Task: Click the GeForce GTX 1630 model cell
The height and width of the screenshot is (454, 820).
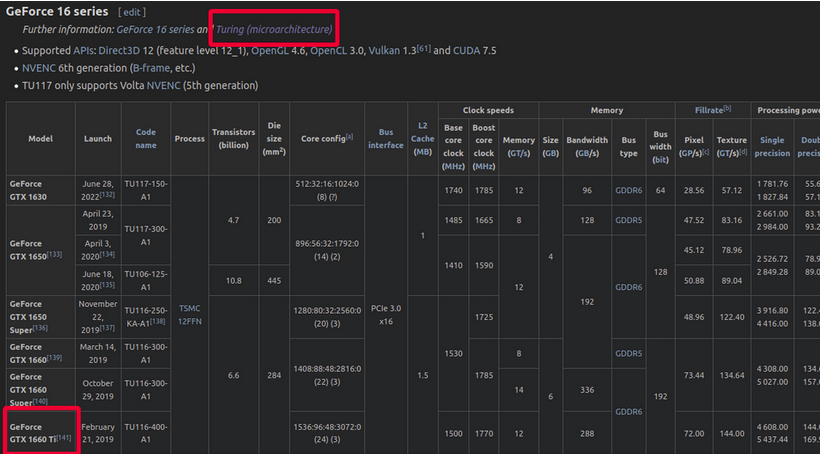Action: coord(40,190)
